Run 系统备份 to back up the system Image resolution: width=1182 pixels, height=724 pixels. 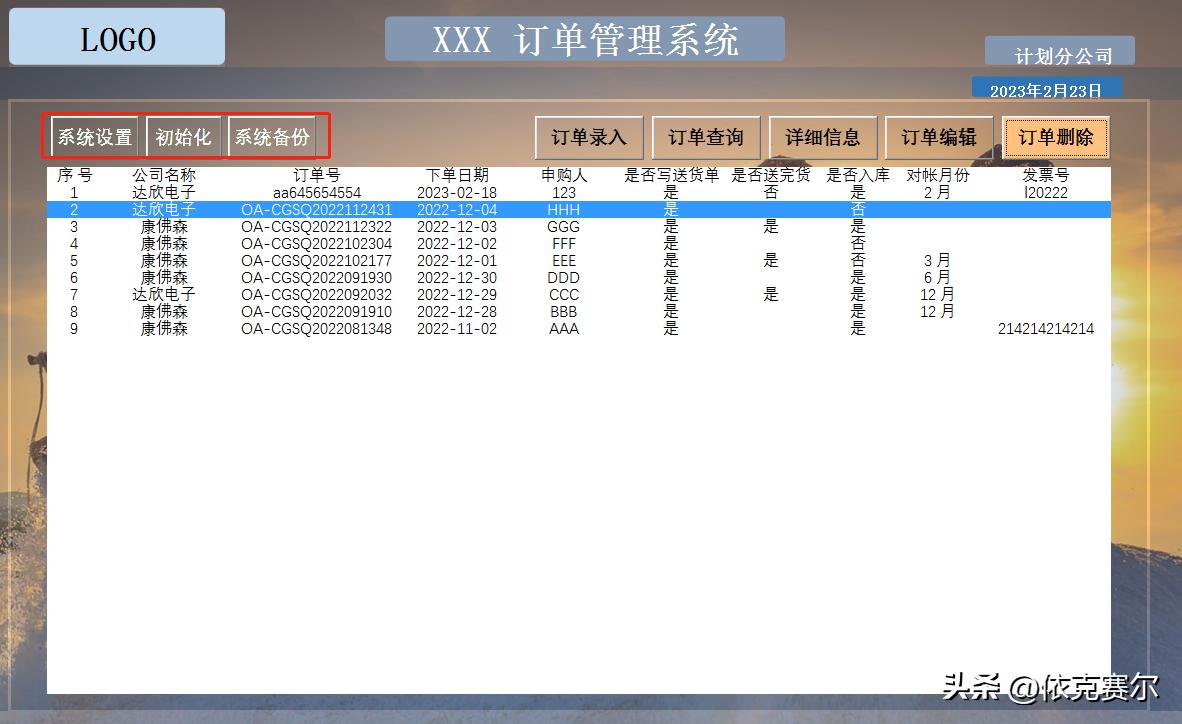point(273,137)
